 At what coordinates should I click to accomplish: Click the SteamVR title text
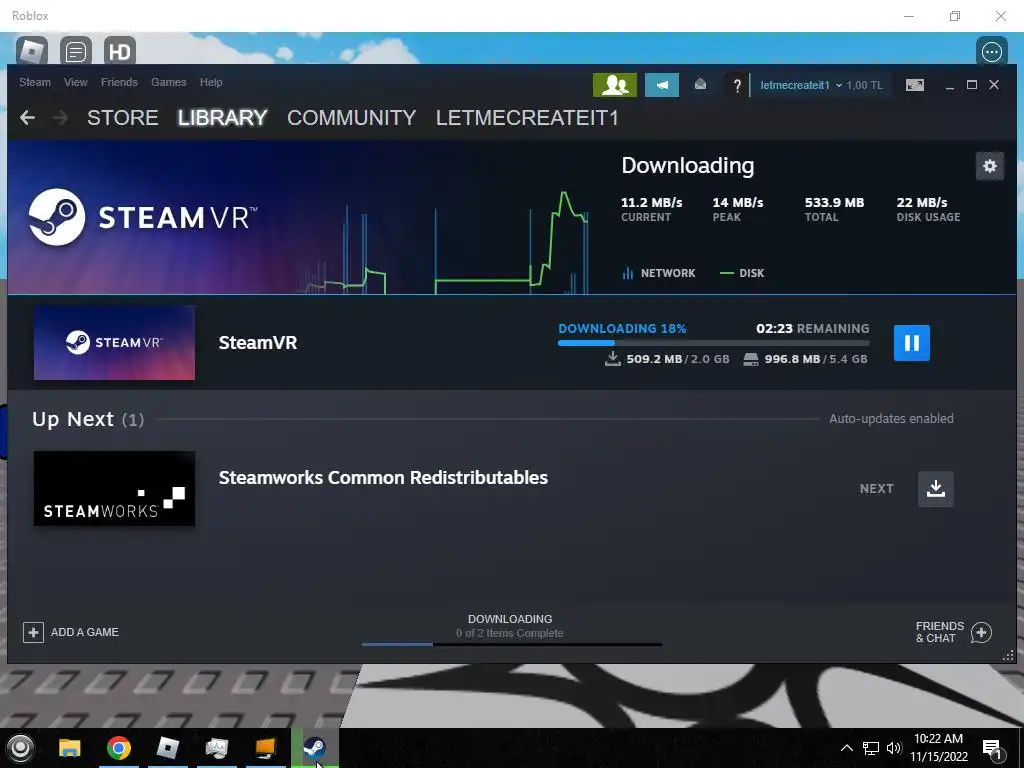coord(258,343)
